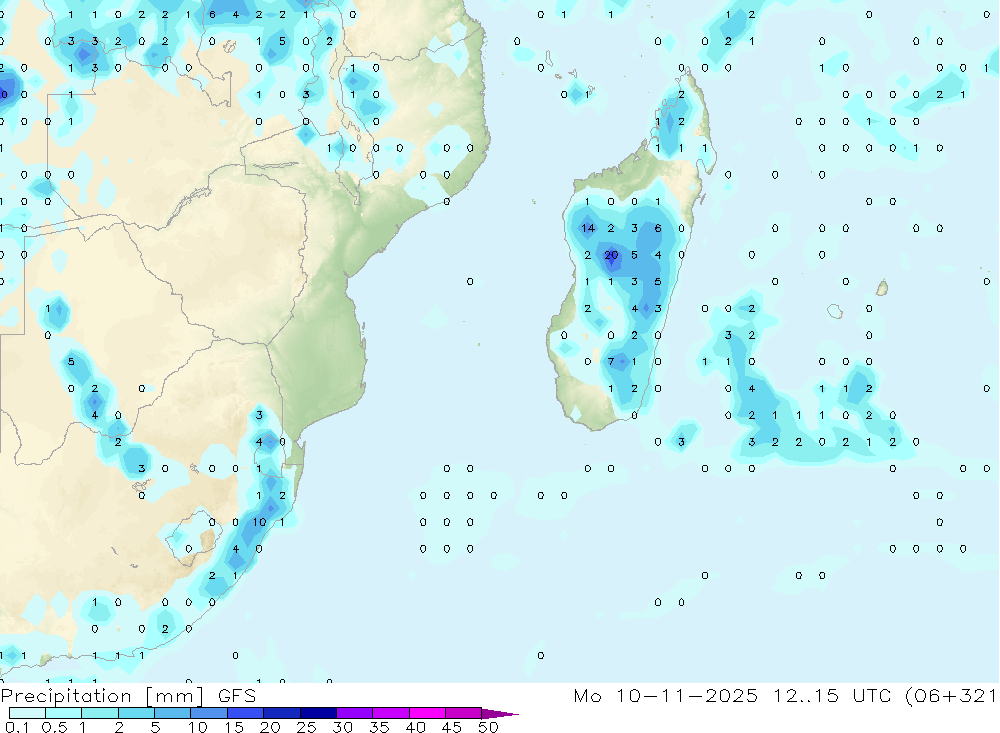Viewport: 1000px width, 733px height.
Task: Click the legend scale label 30
Action: (342, 727)
